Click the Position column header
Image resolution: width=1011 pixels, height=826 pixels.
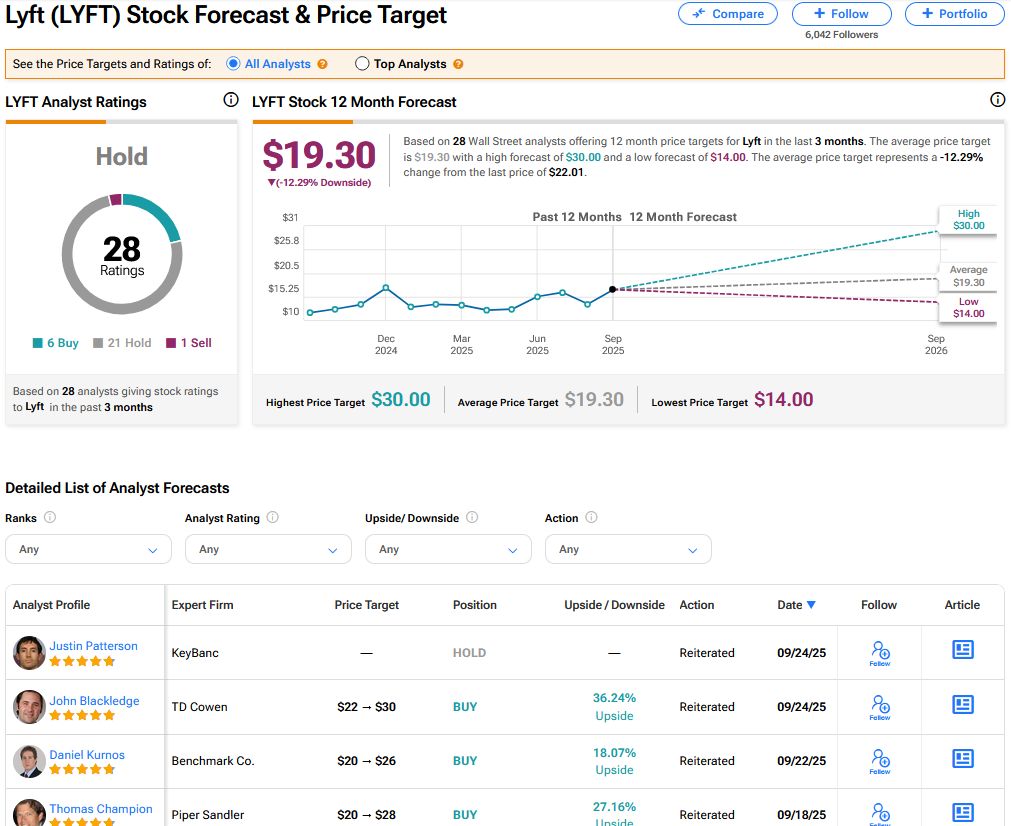475,605
